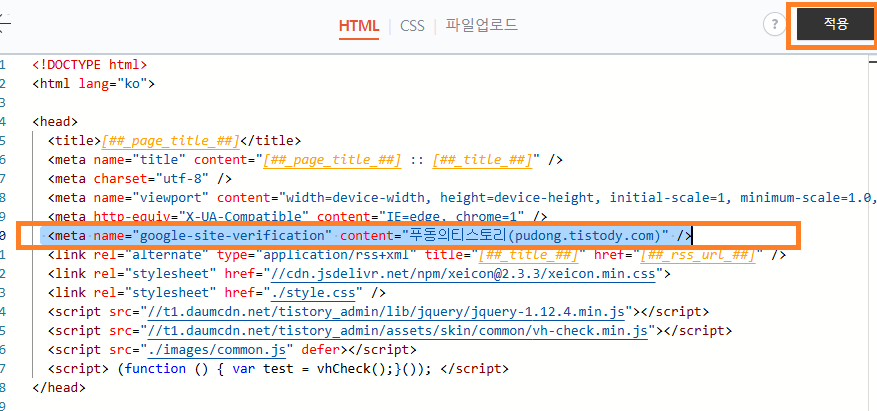Viewport: 877px width, 411px height.
Task: Open the question mark help icon
Action: pos(775,25)
